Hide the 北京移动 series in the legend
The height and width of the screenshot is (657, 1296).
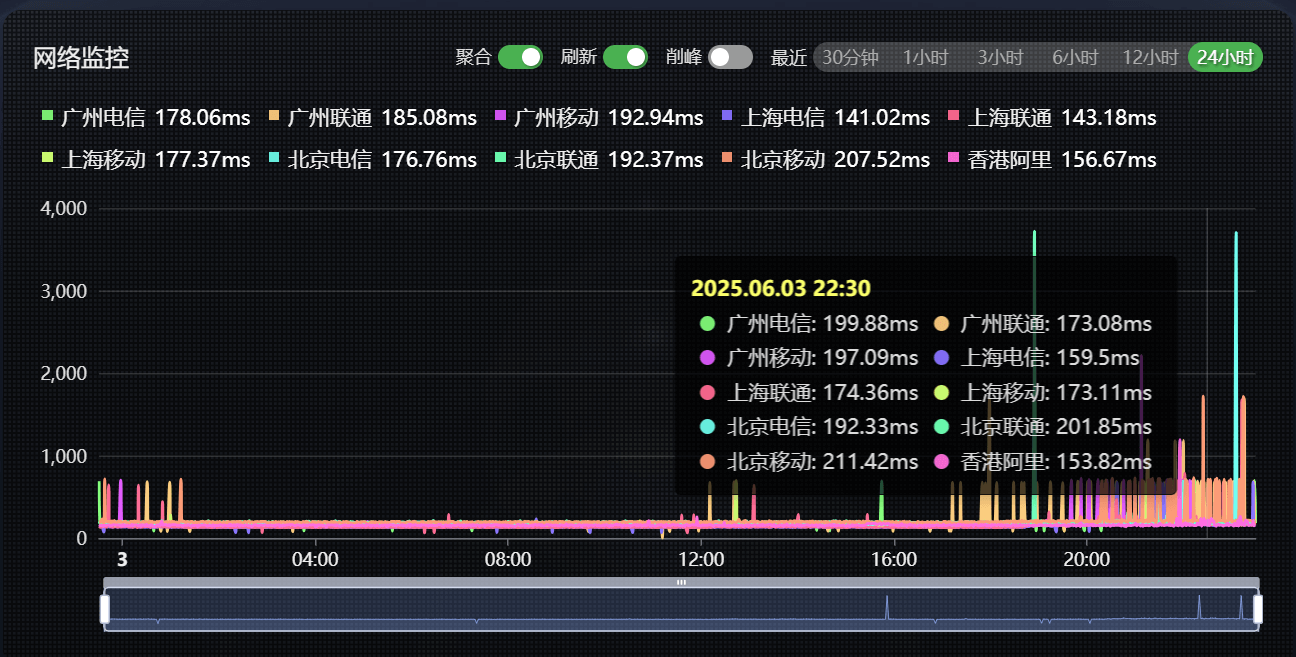[727, 159]
